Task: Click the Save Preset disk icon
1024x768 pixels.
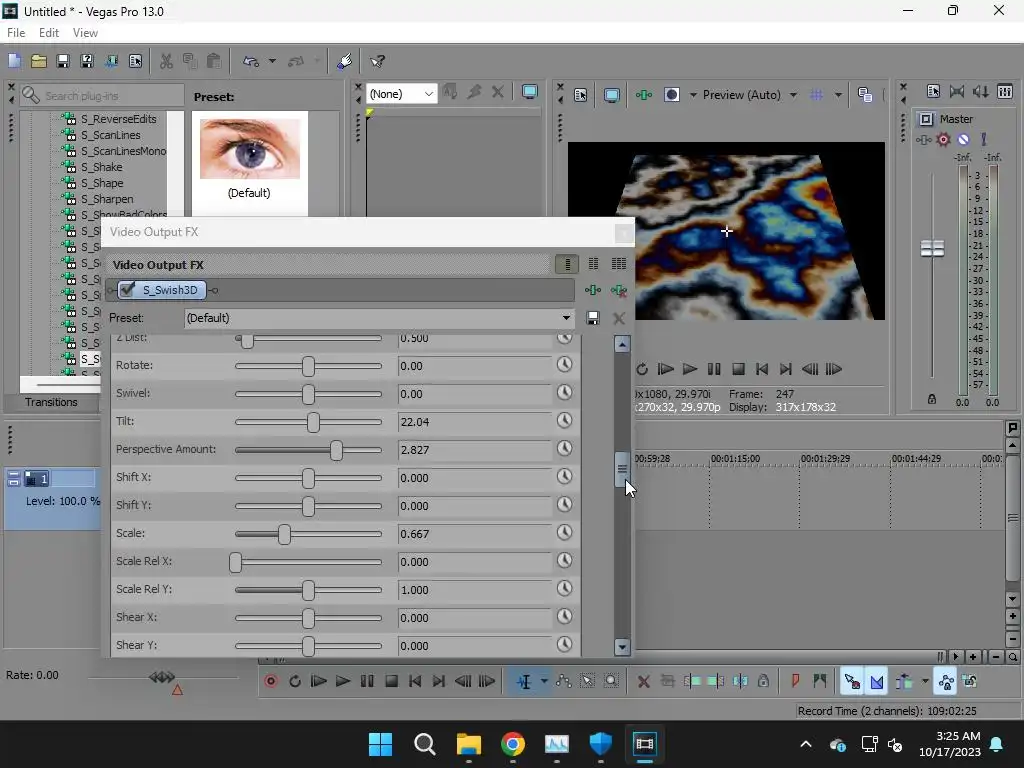Action: point(592,318)
